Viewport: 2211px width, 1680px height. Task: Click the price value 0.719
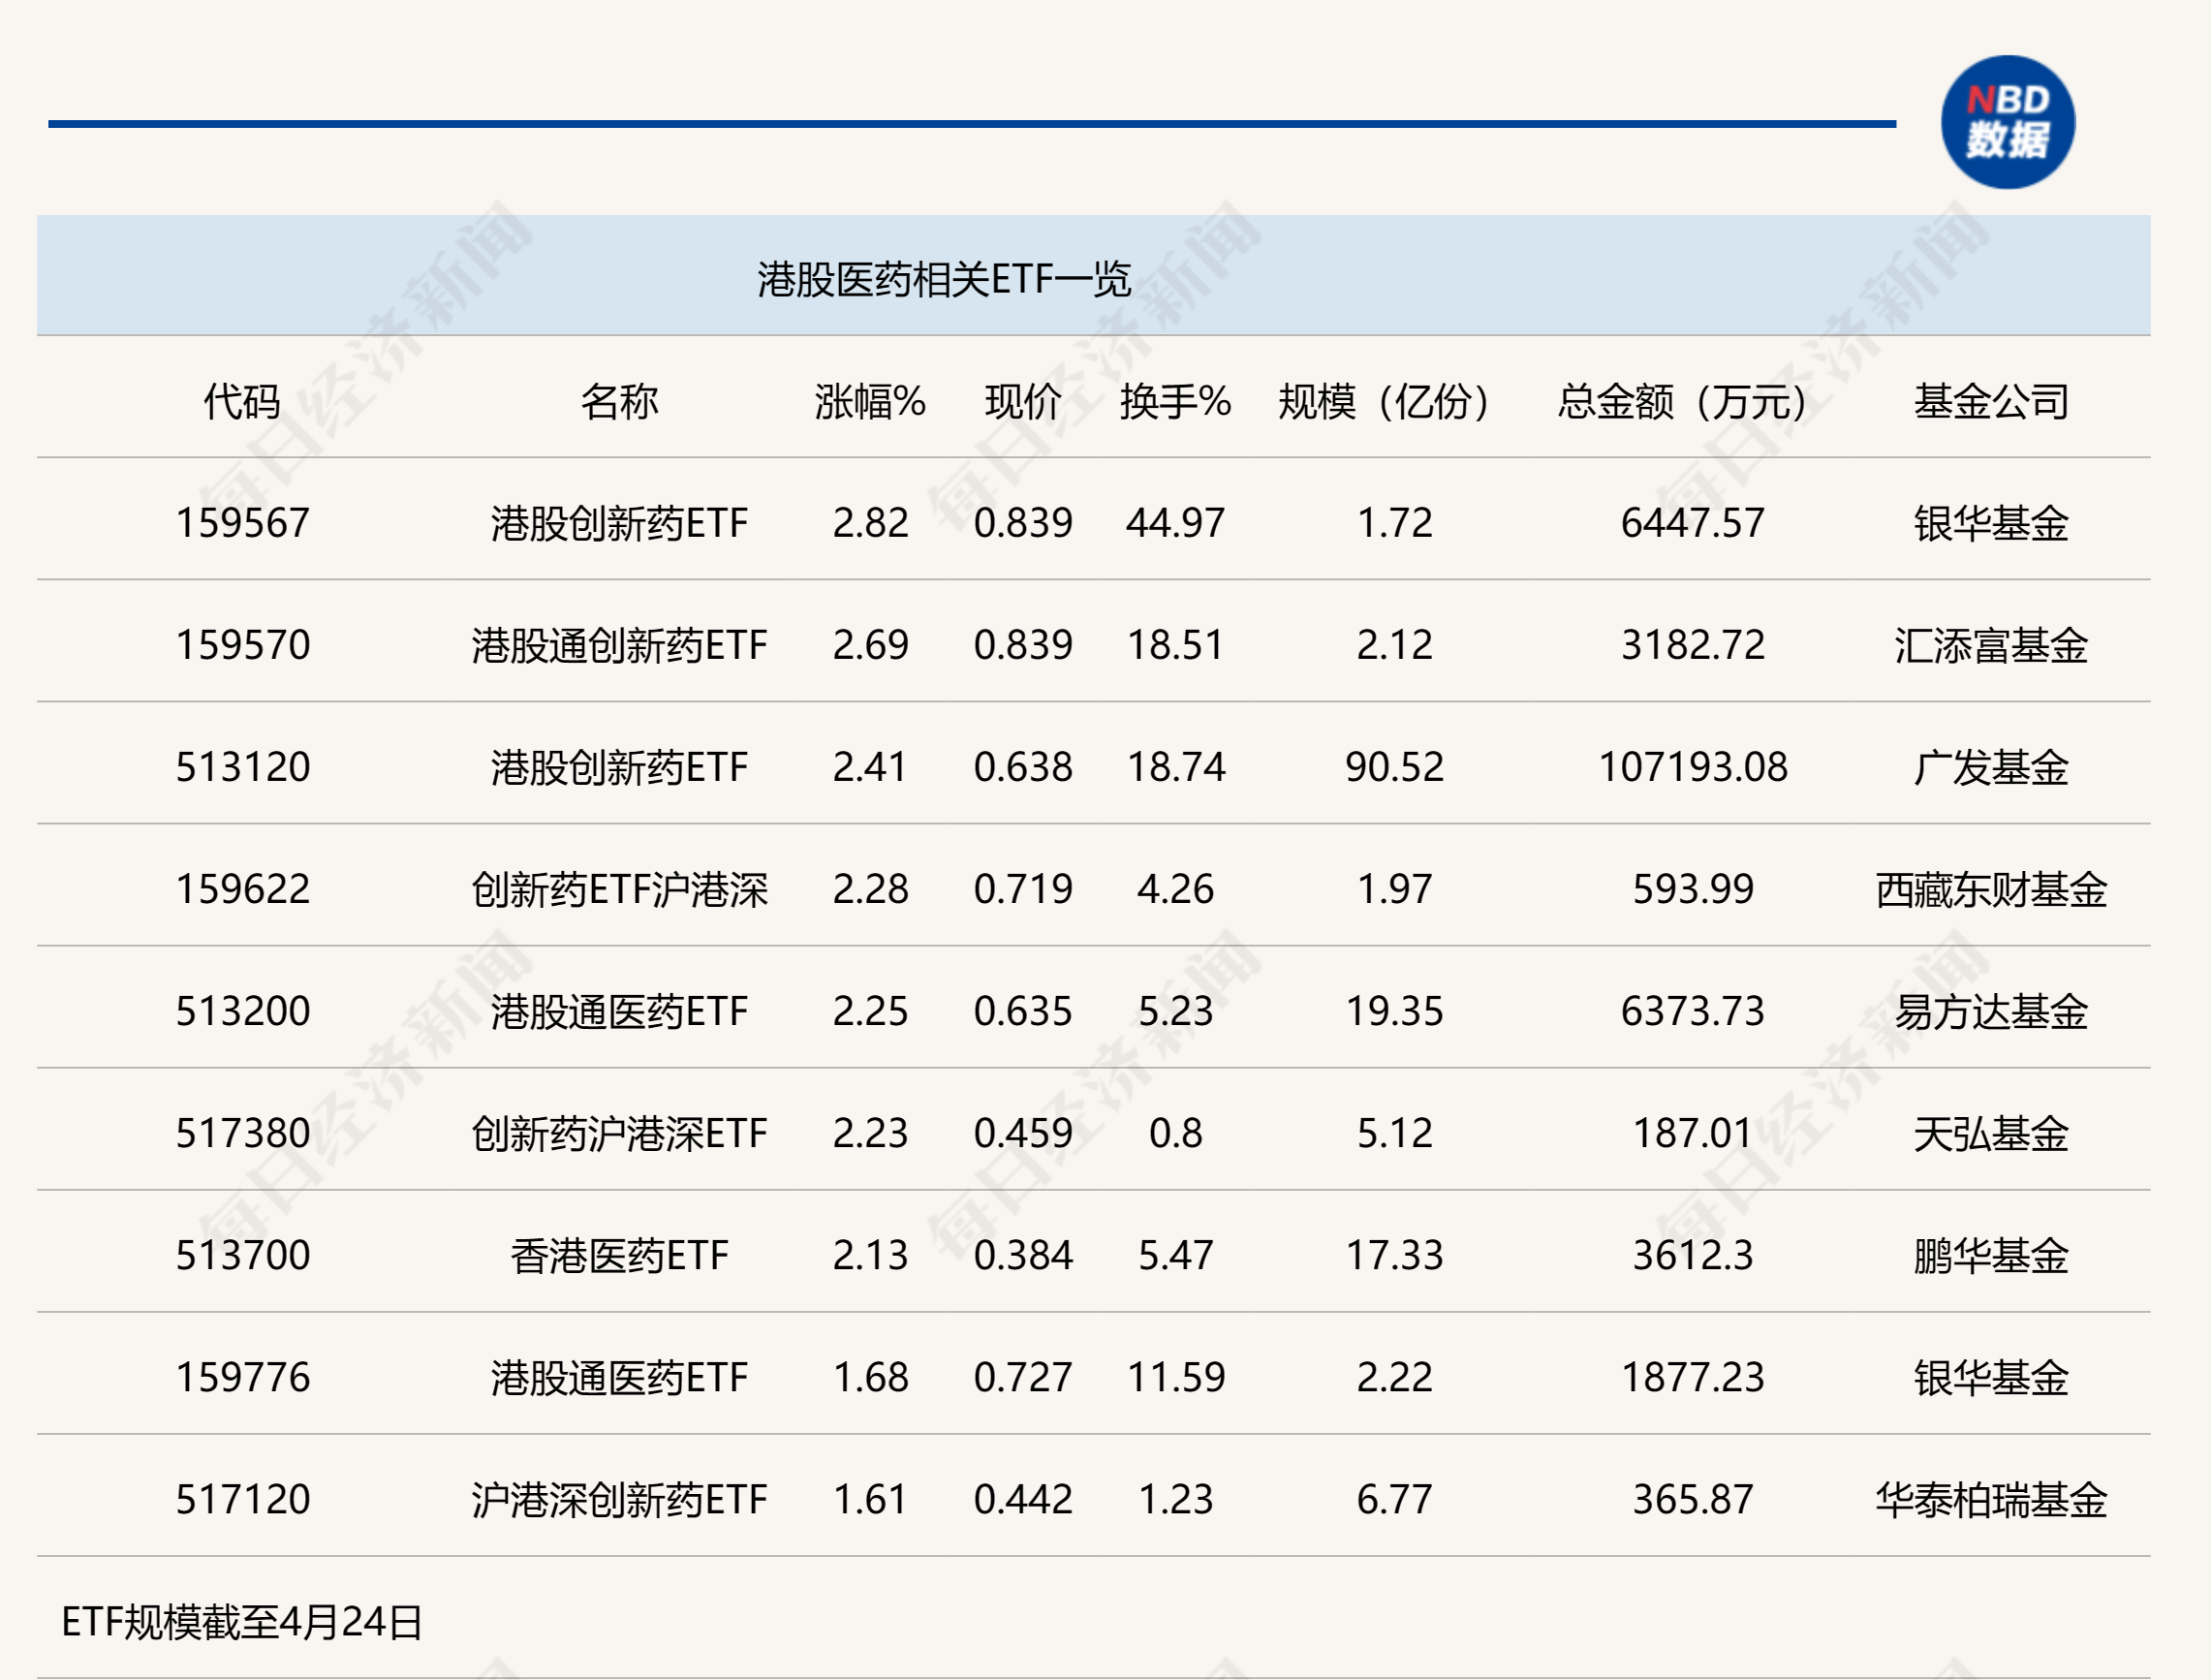[1023, 889]
